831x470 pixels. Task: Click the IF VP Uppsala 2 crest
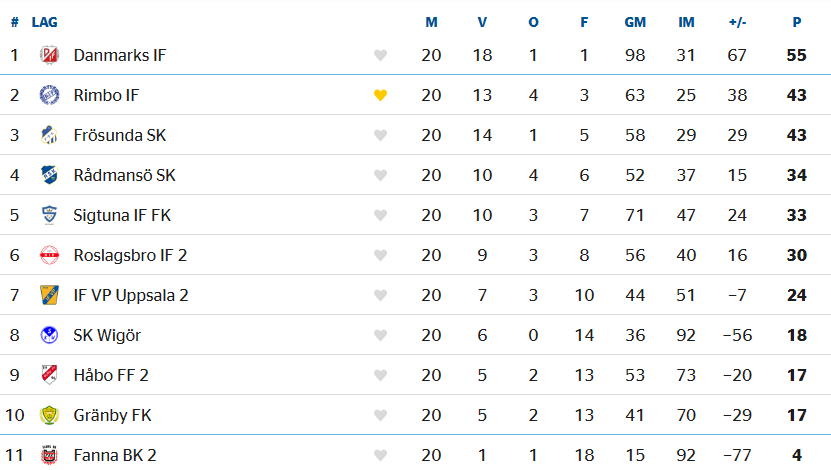[x=49, y=295]
